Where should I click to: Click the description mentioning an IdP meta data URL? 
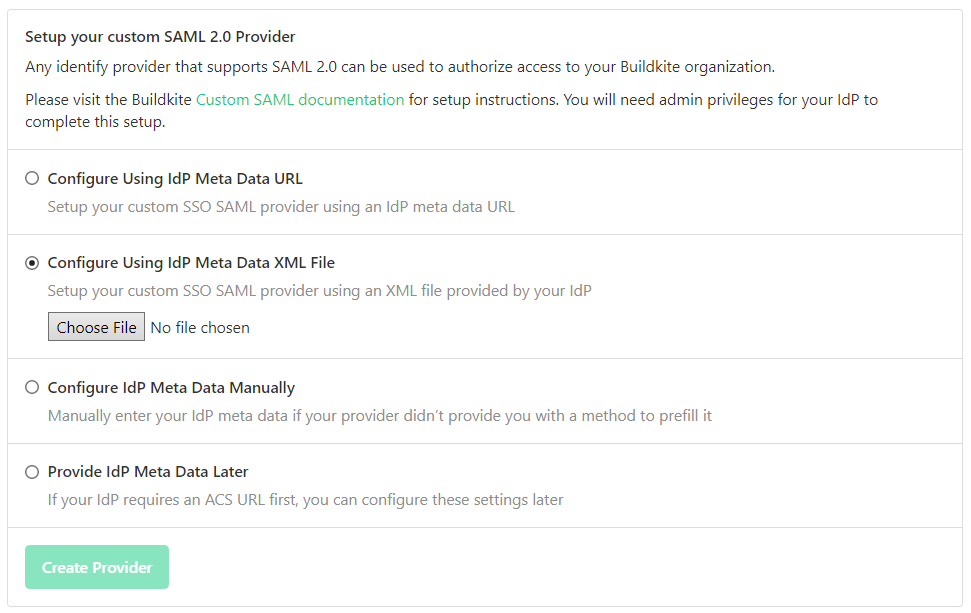[x=281, y=207]
